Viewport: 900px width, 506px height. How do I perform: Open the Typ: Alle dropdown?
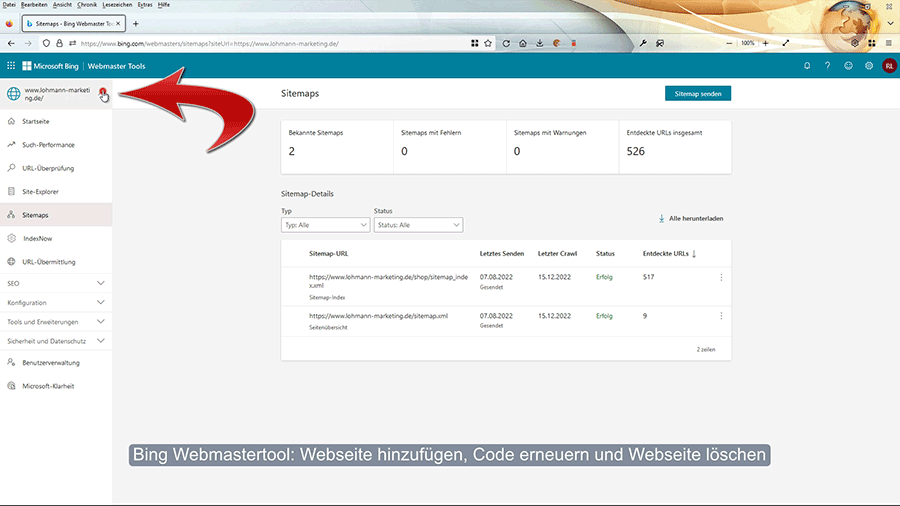point(325,225)
